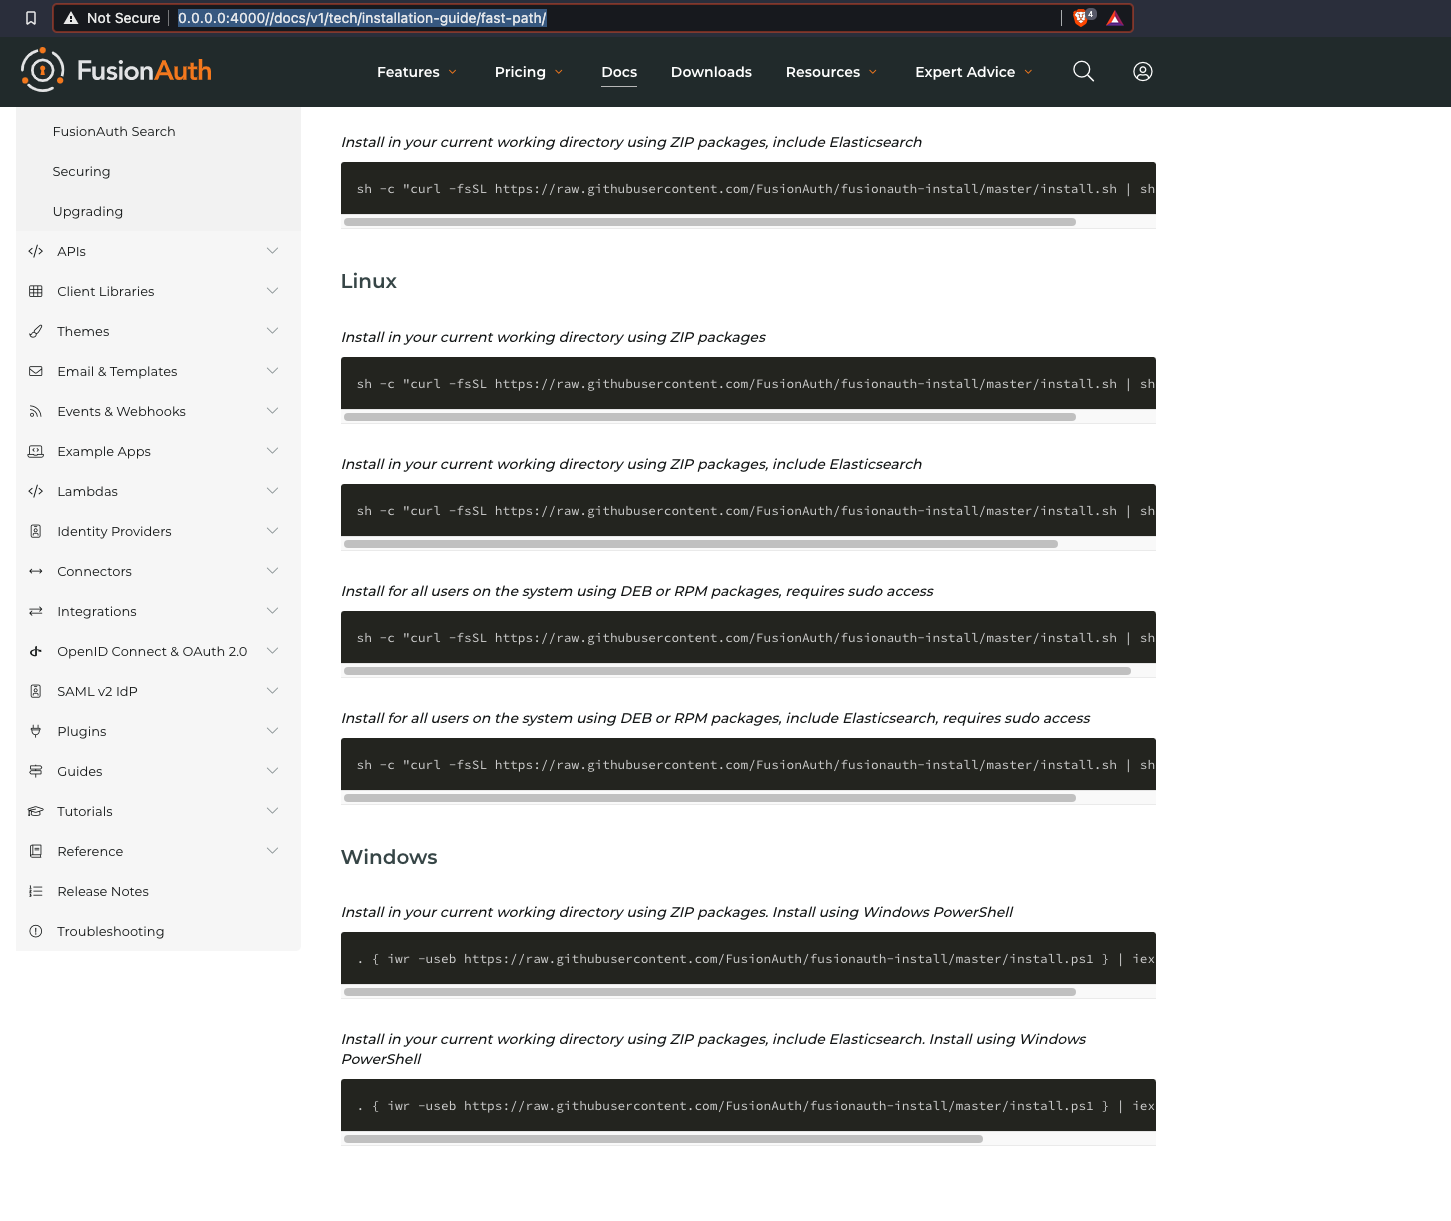Open the Brave shields icon
This screenshot has height=1221, width=1451.
pos(1081,17)
